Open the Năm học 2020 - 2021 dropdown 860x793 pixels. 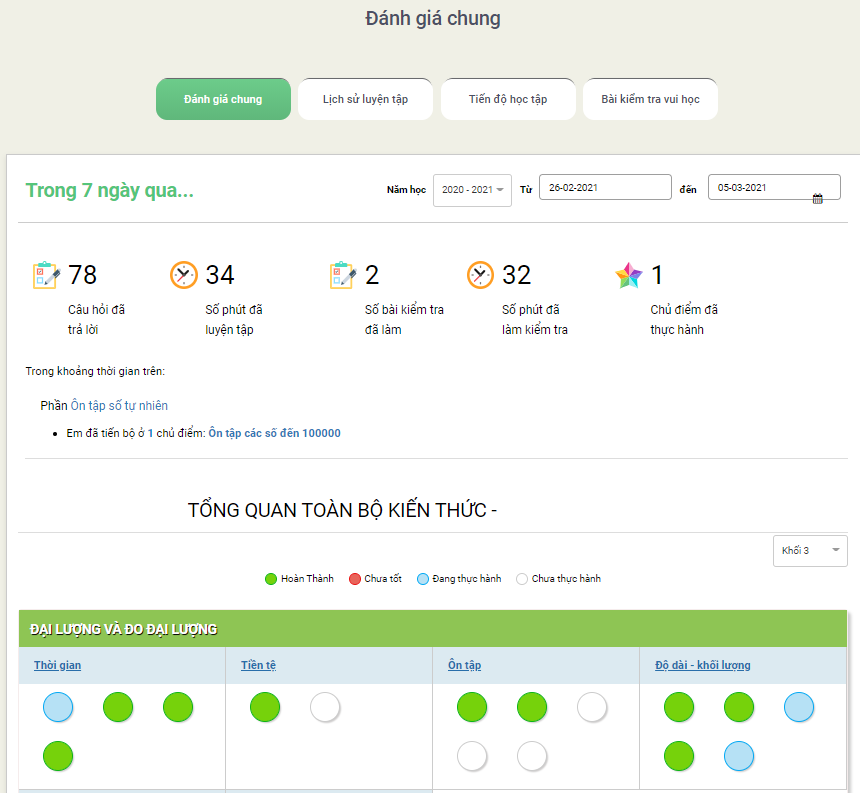tap(472, 190)
